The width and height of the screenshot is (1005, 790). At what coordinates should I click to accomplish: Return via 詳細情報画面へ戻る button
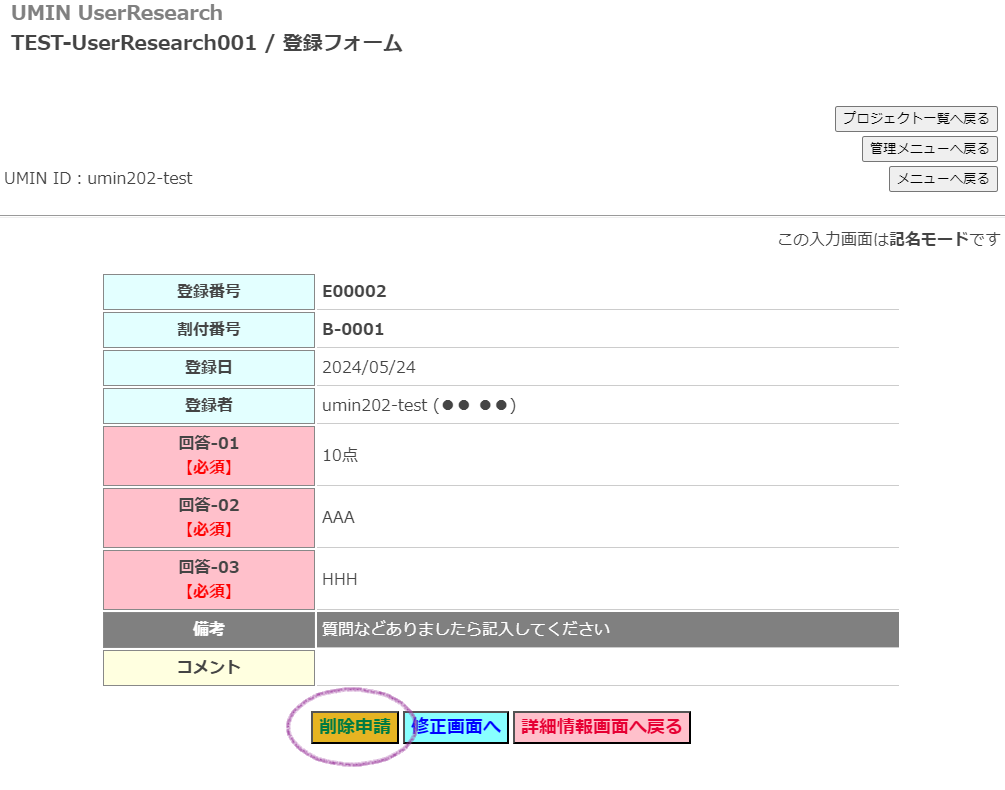click(x=601, y=727)
